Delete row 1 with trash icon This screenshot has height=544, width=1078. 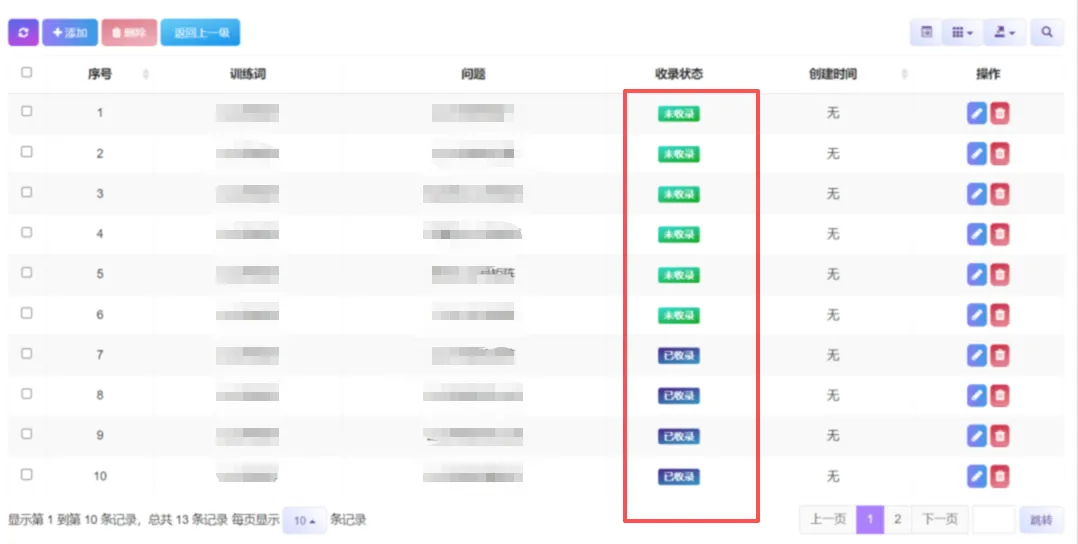pyautogui.click(x=1000, y=113)
